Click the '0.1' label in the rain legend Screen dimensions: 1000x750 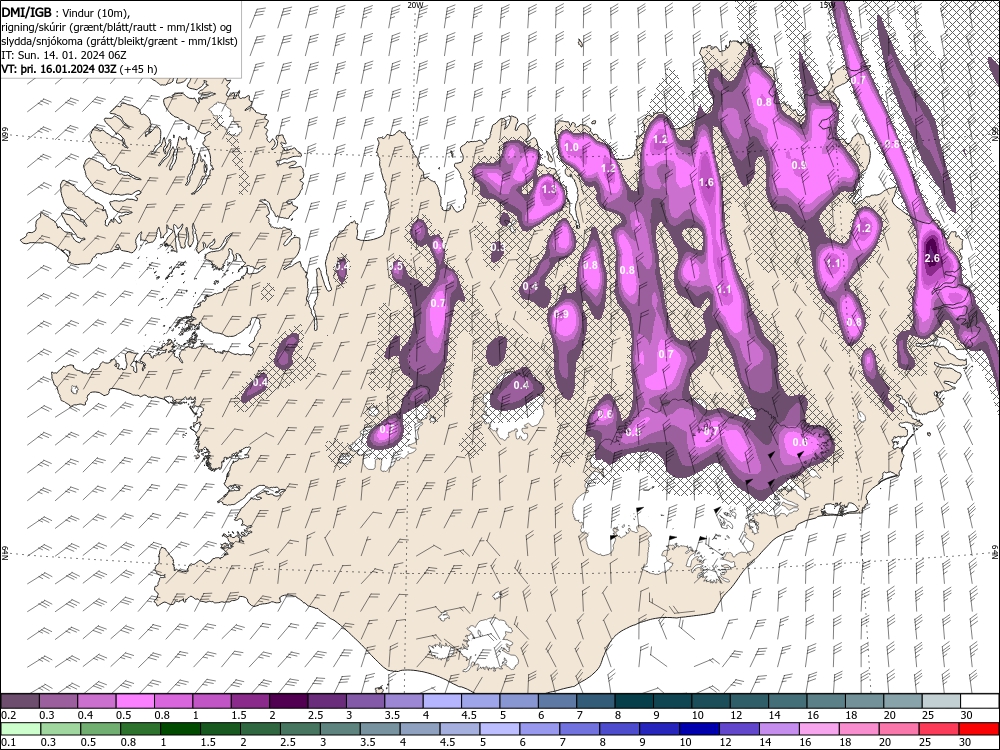(7, 743)
